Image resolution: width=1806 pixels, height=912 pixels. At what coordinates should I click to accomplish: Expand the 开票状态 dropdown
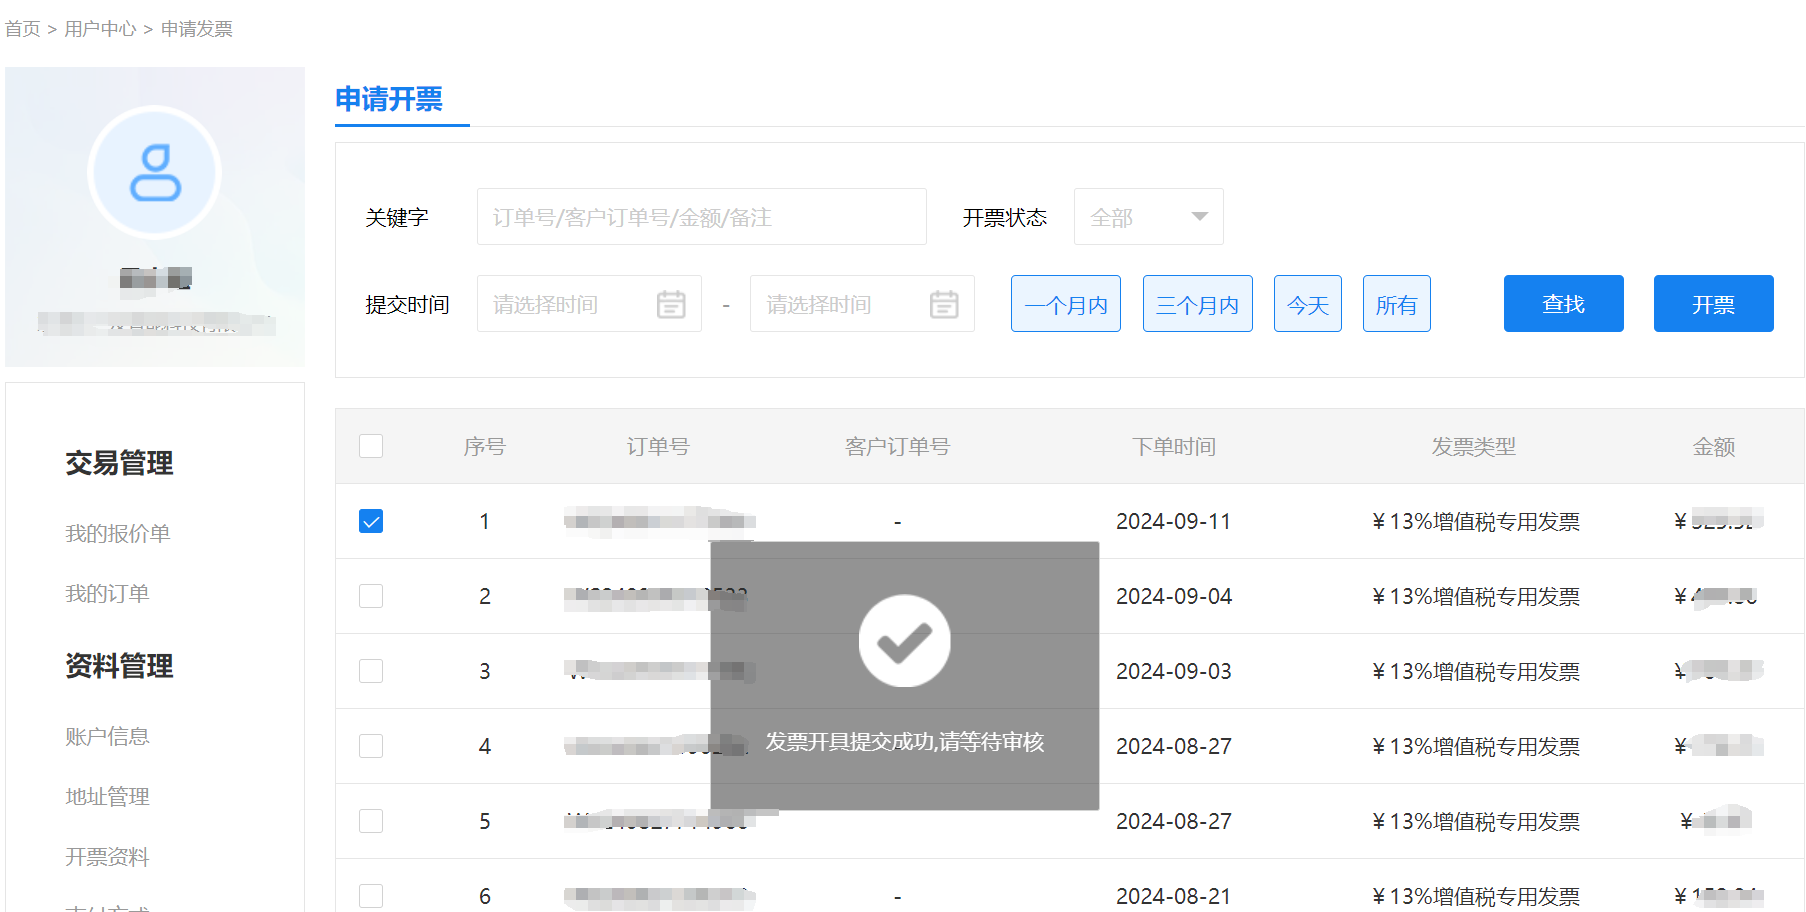pos(1147,217)
